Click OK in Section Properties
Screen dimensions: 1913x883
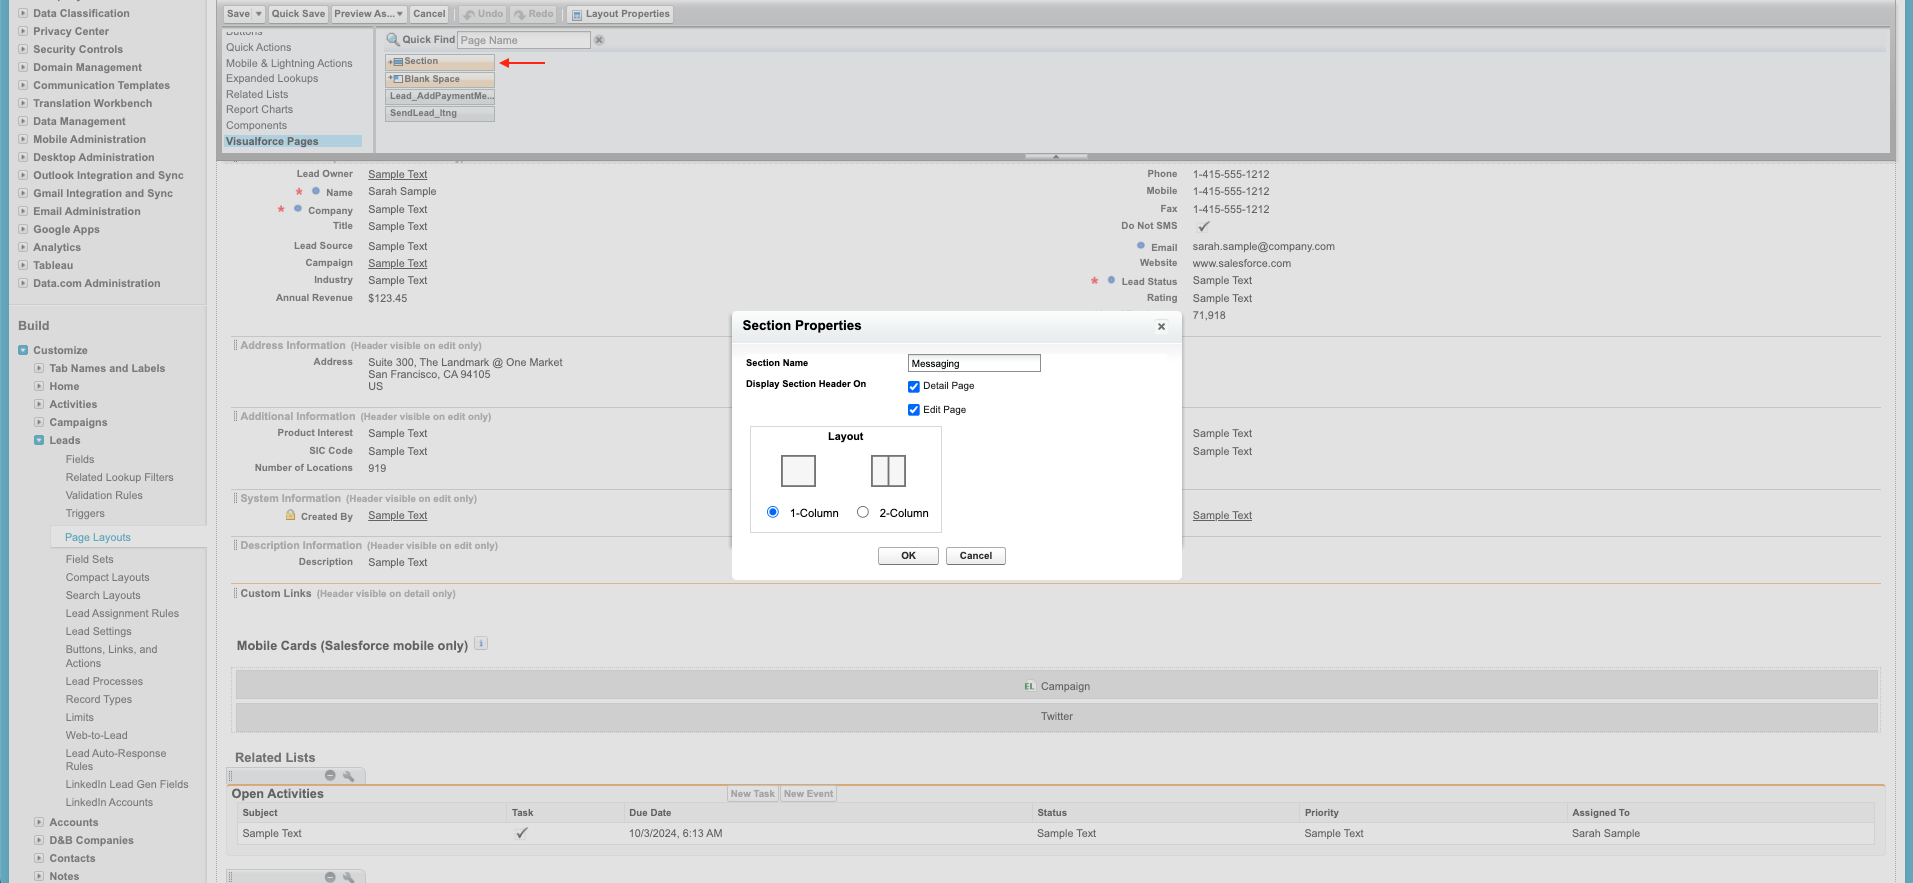pyautogui.click(x=908, y=556)
